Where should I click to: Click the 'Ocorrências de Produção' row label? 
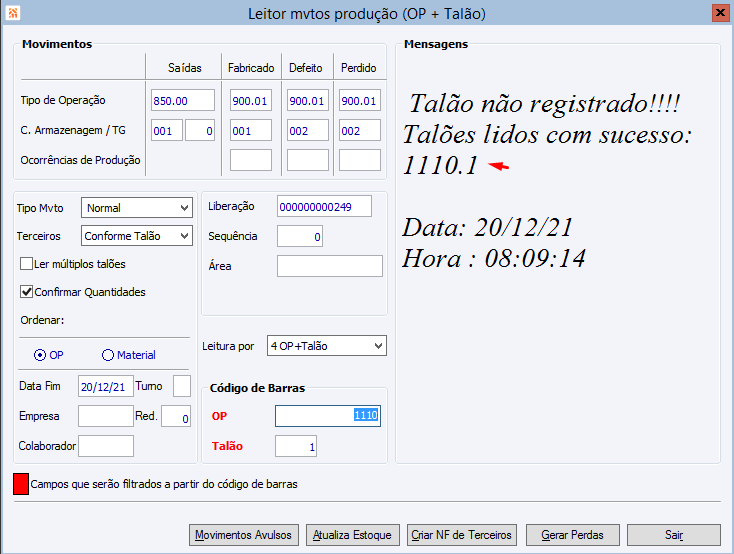(80, 160)
